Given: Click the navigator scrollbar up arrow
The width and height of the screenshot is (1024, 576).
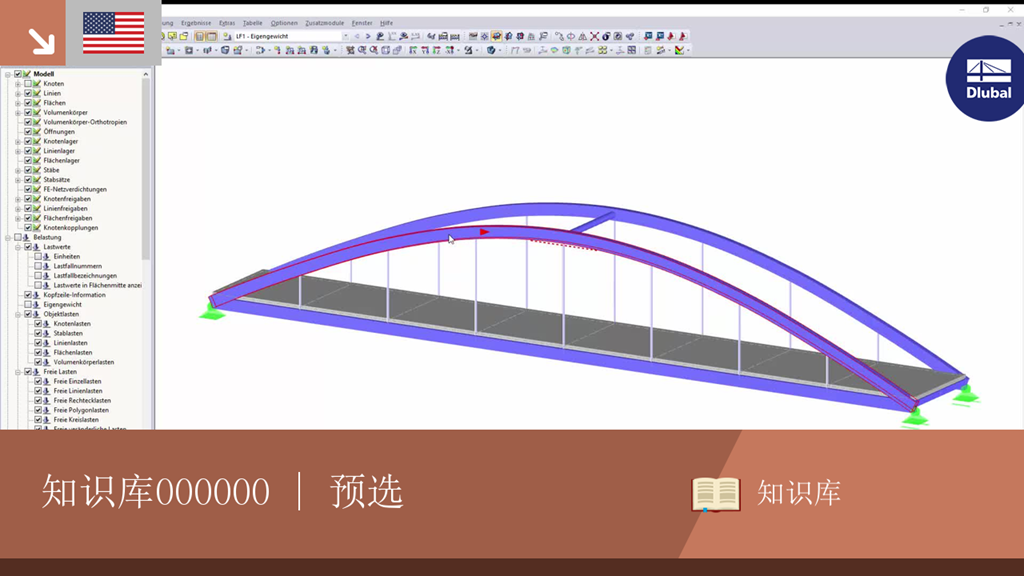Looking at the screenshot, I should (146, 74).
